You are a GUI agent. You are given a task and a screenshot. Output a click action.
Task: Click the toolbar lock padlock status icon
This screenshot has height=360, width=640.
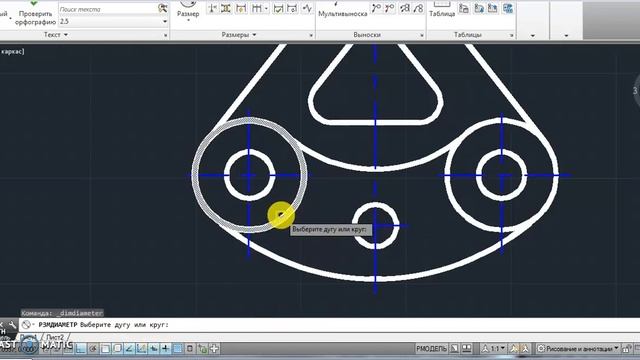click(x=627, y=349)
